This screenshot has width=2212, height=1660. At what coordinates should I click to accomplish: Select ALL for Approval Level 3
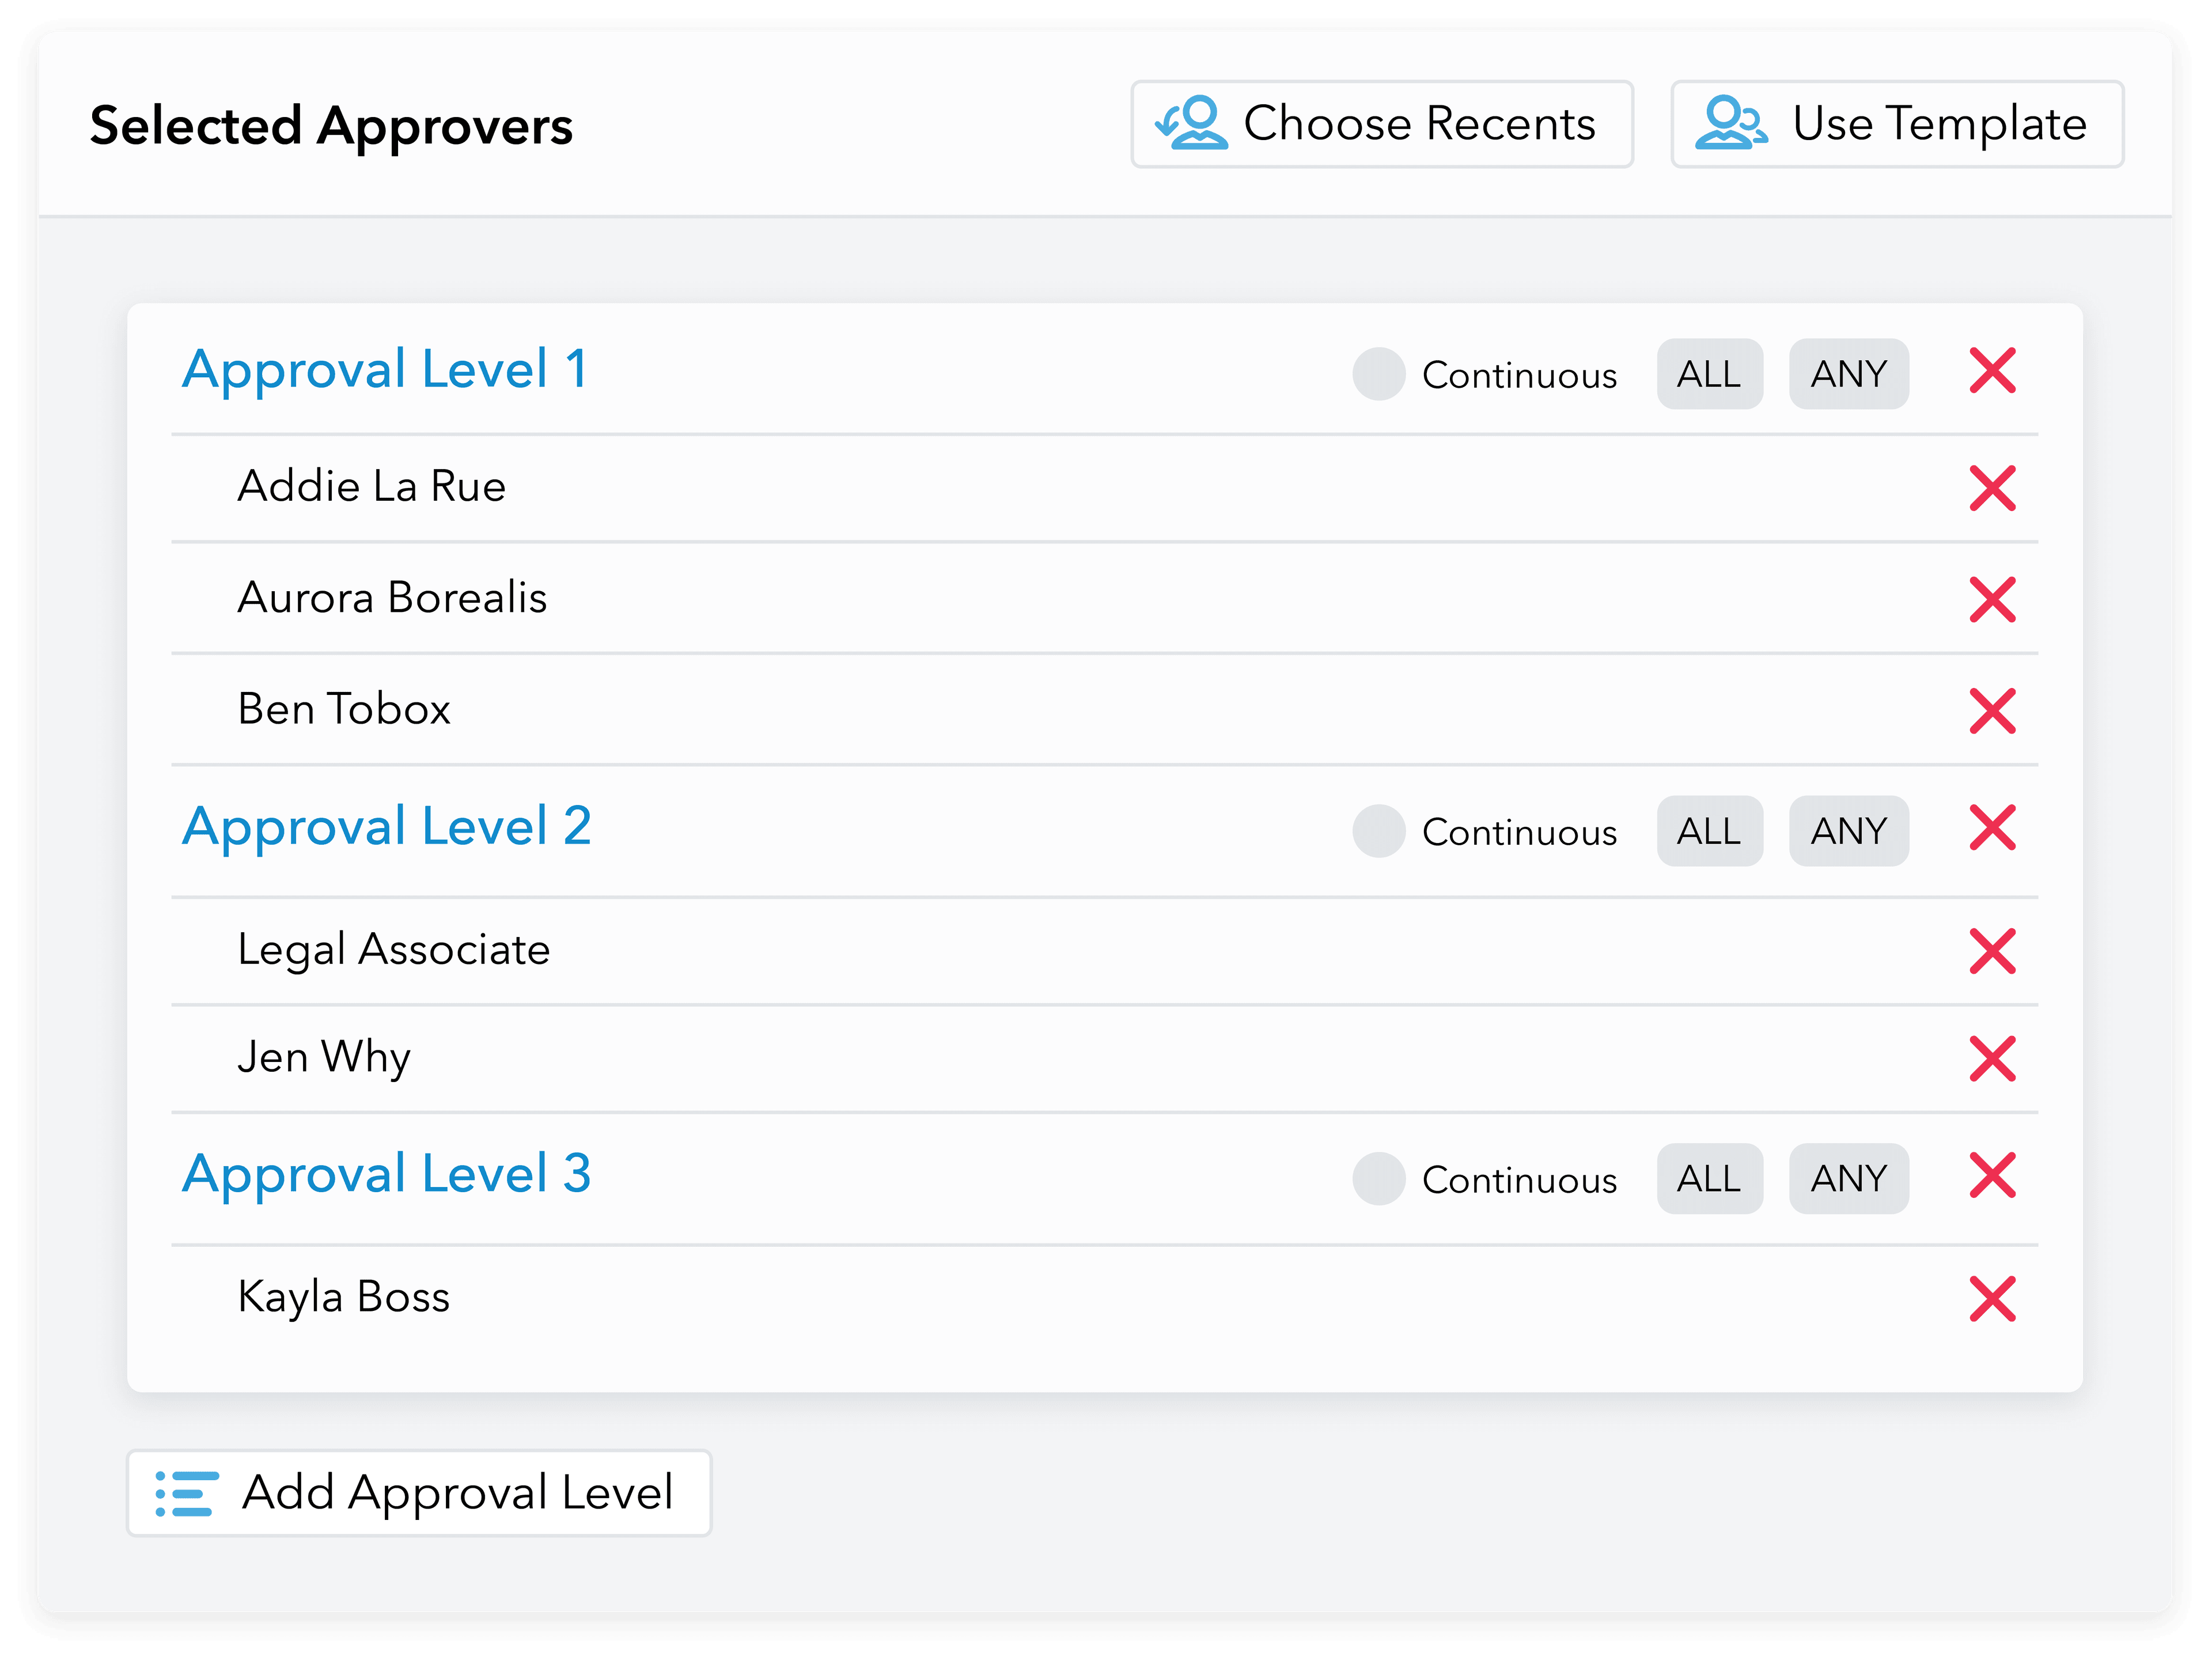coord(1709,1179)
